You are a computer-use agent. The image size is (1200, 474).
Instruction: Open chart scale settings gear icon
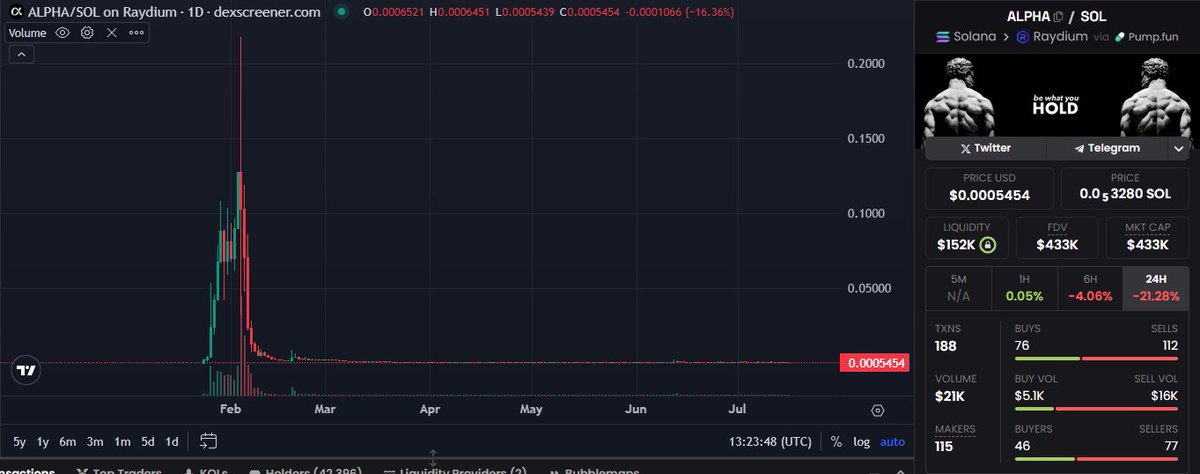coord(878,410)
